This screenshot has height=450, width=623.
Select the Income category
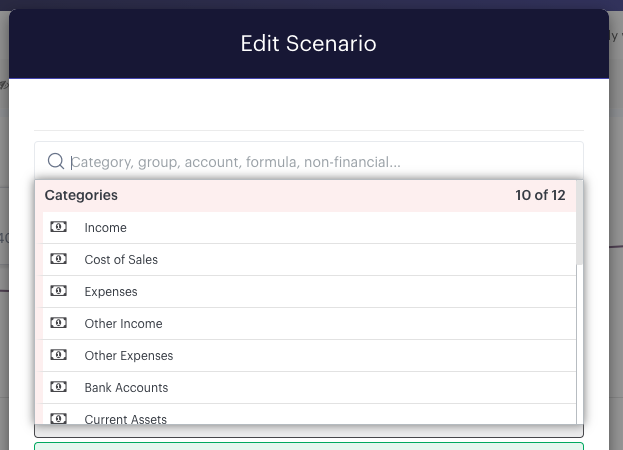tap(309, 228)
